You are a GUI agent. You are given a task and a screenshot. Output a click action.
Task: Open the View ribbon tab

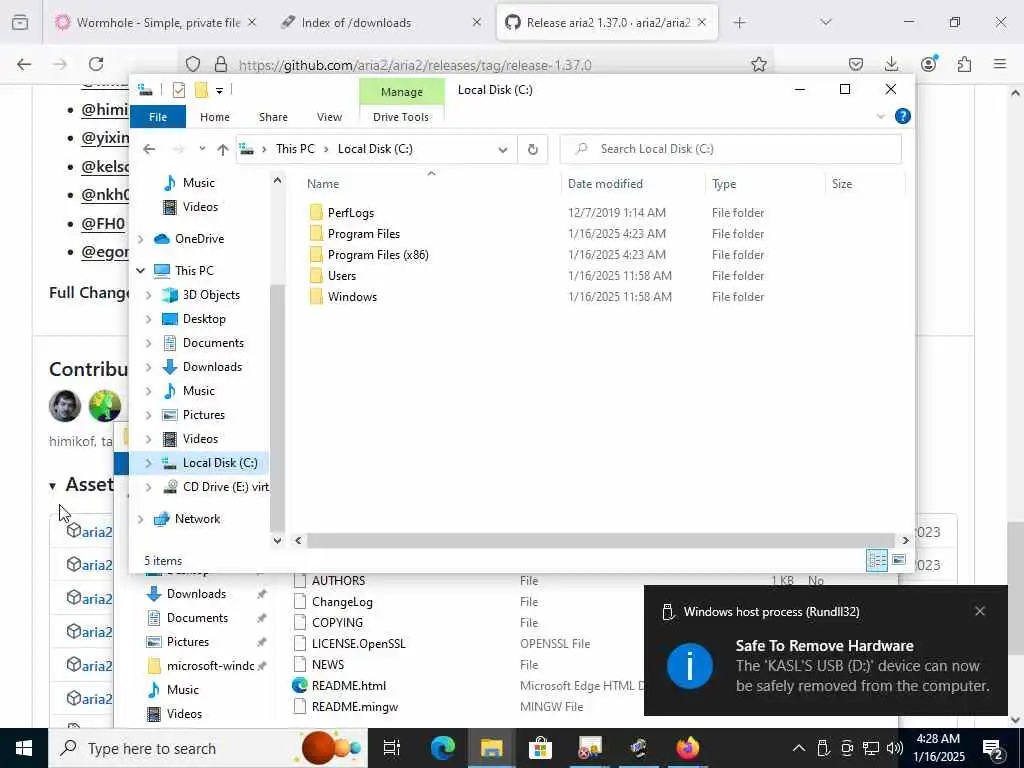tap(329, 117)
